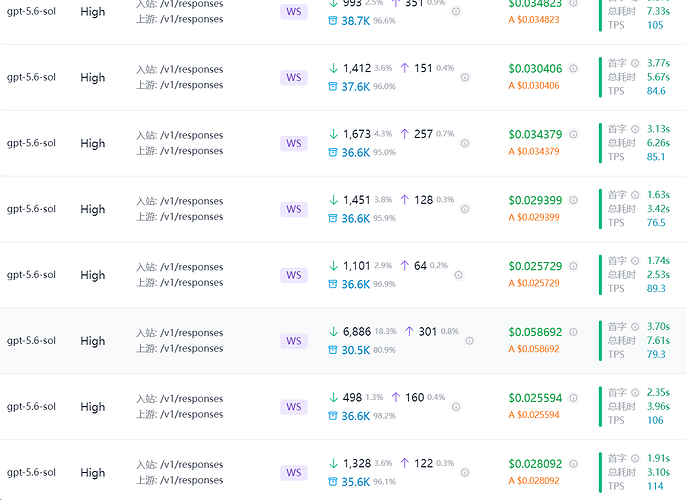Viewport: 686px width, 500px height.
Task: Open info icon beside 160 output tokens
Action: (x=456, y=406)
